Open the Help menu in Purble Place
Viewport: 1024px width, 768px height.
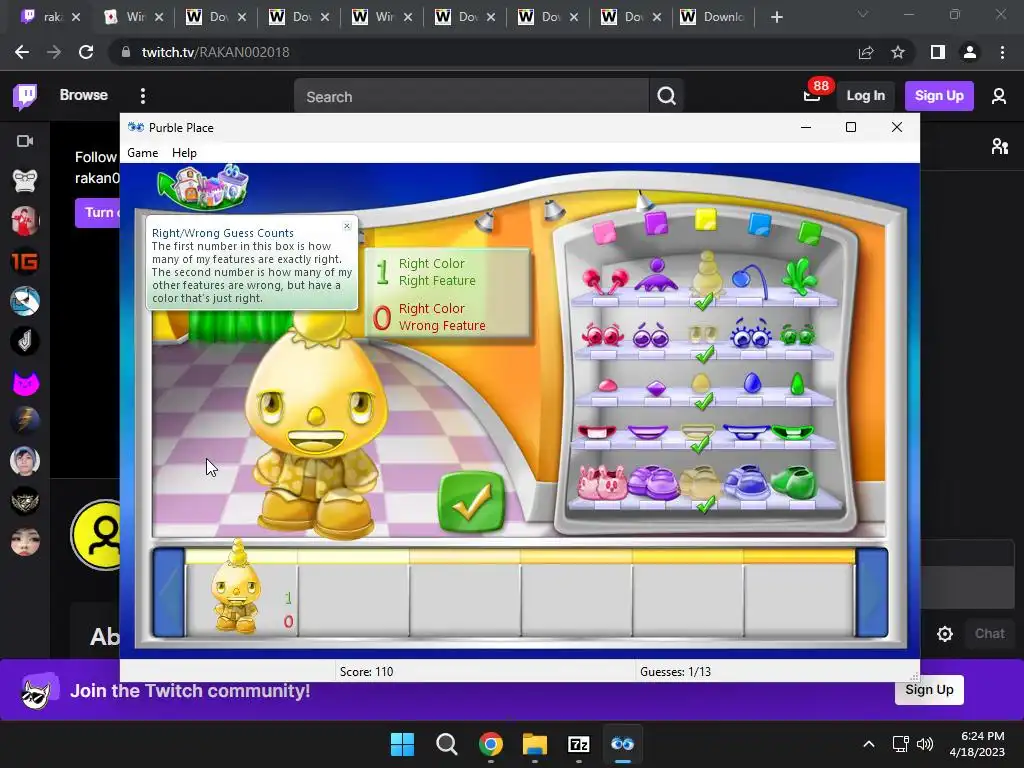[x=184, y=153]
